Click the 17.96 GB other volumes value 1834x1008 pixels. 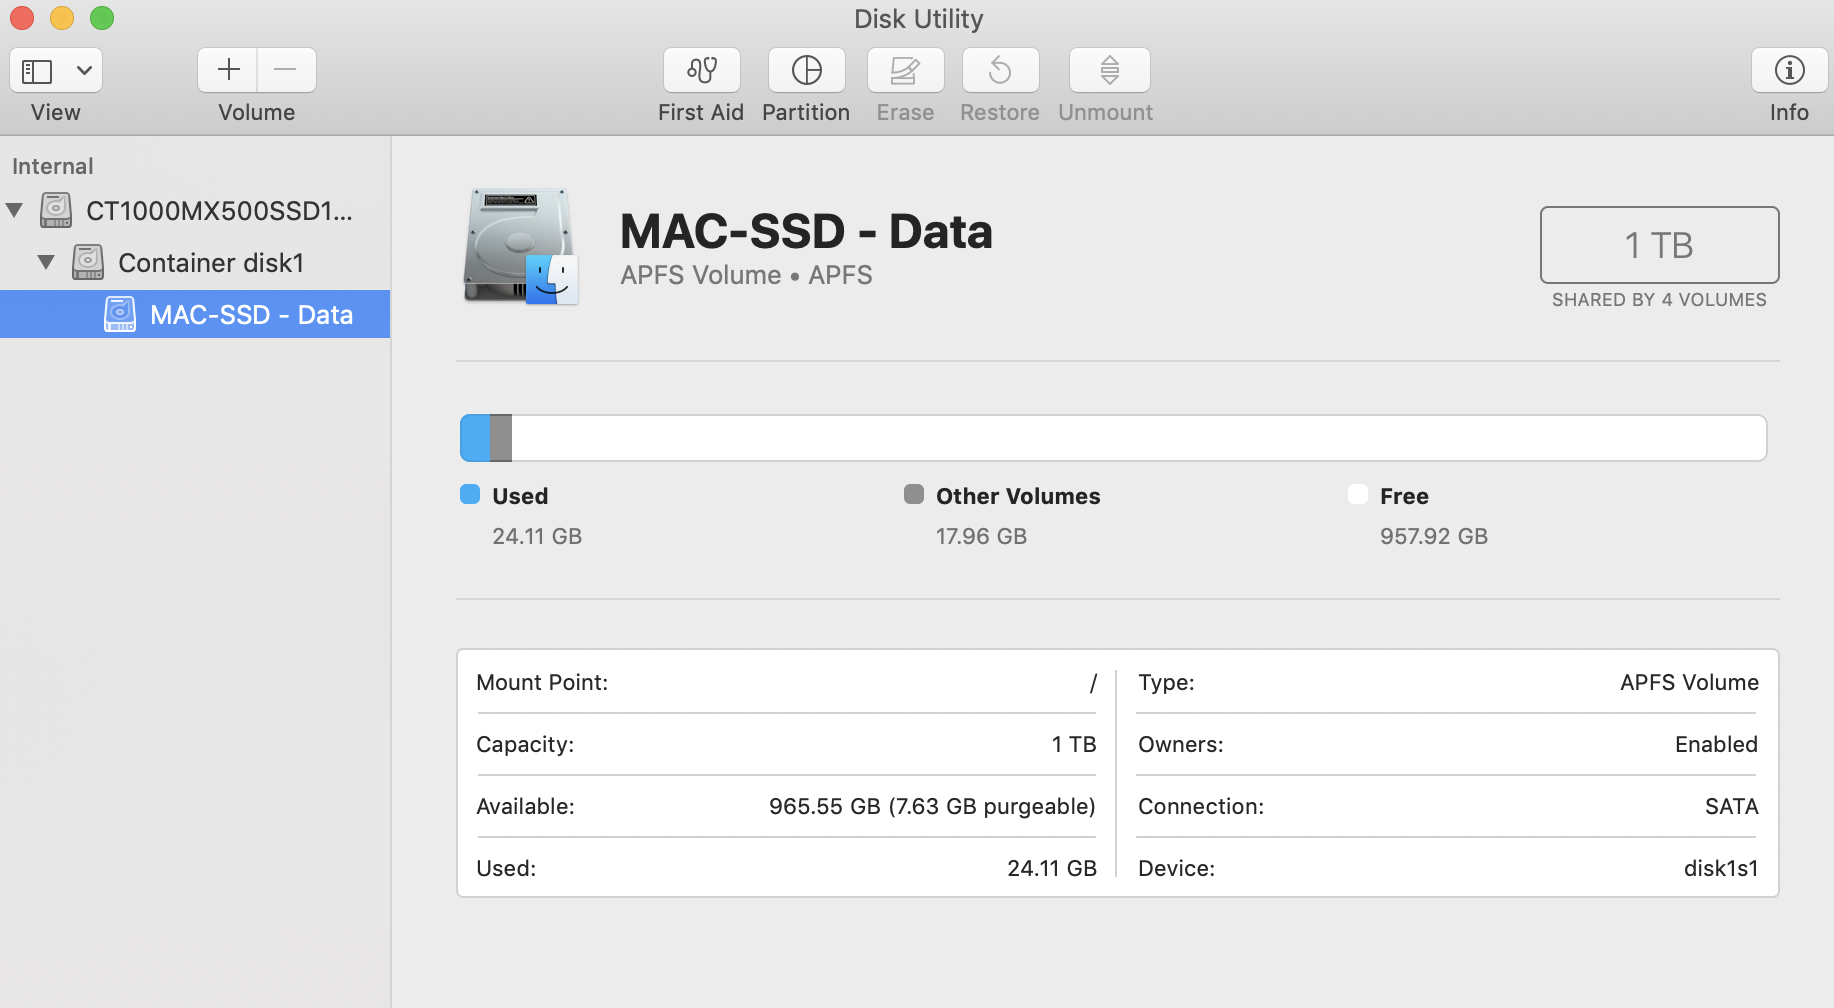981,536
